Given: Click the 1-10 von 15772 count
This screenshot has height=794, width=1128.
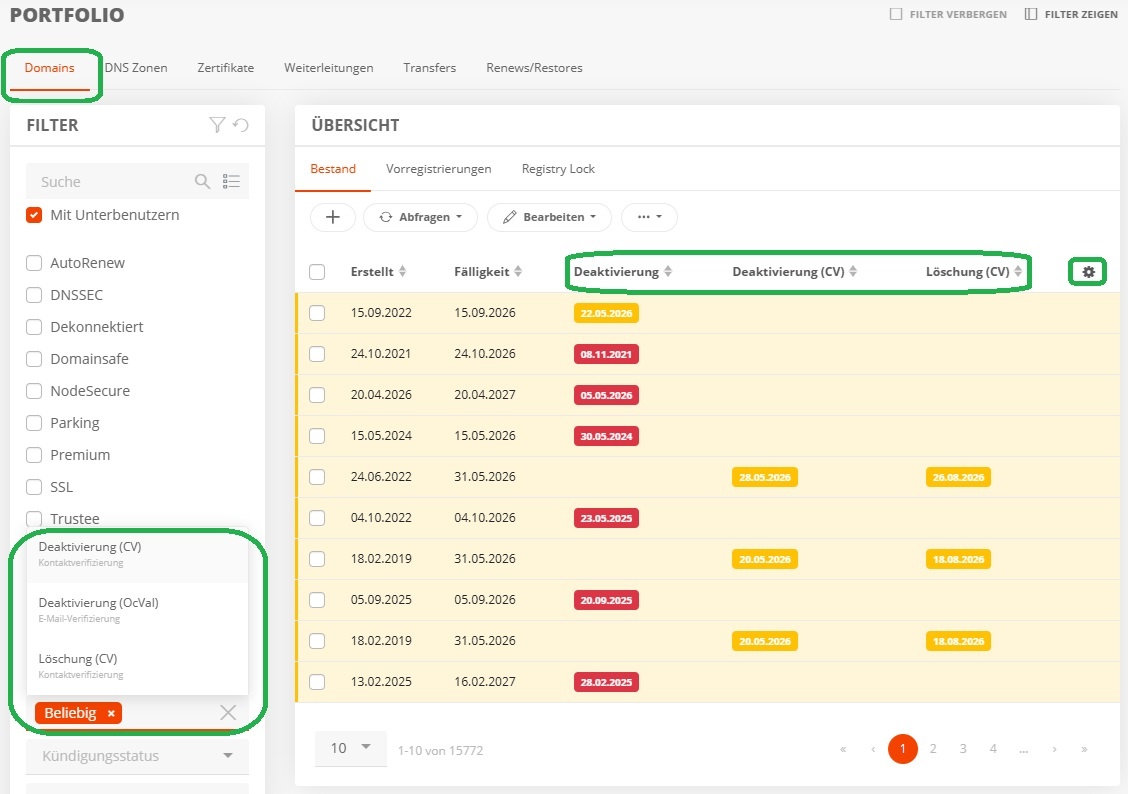Looking at the screenshot, I should 441,750.
